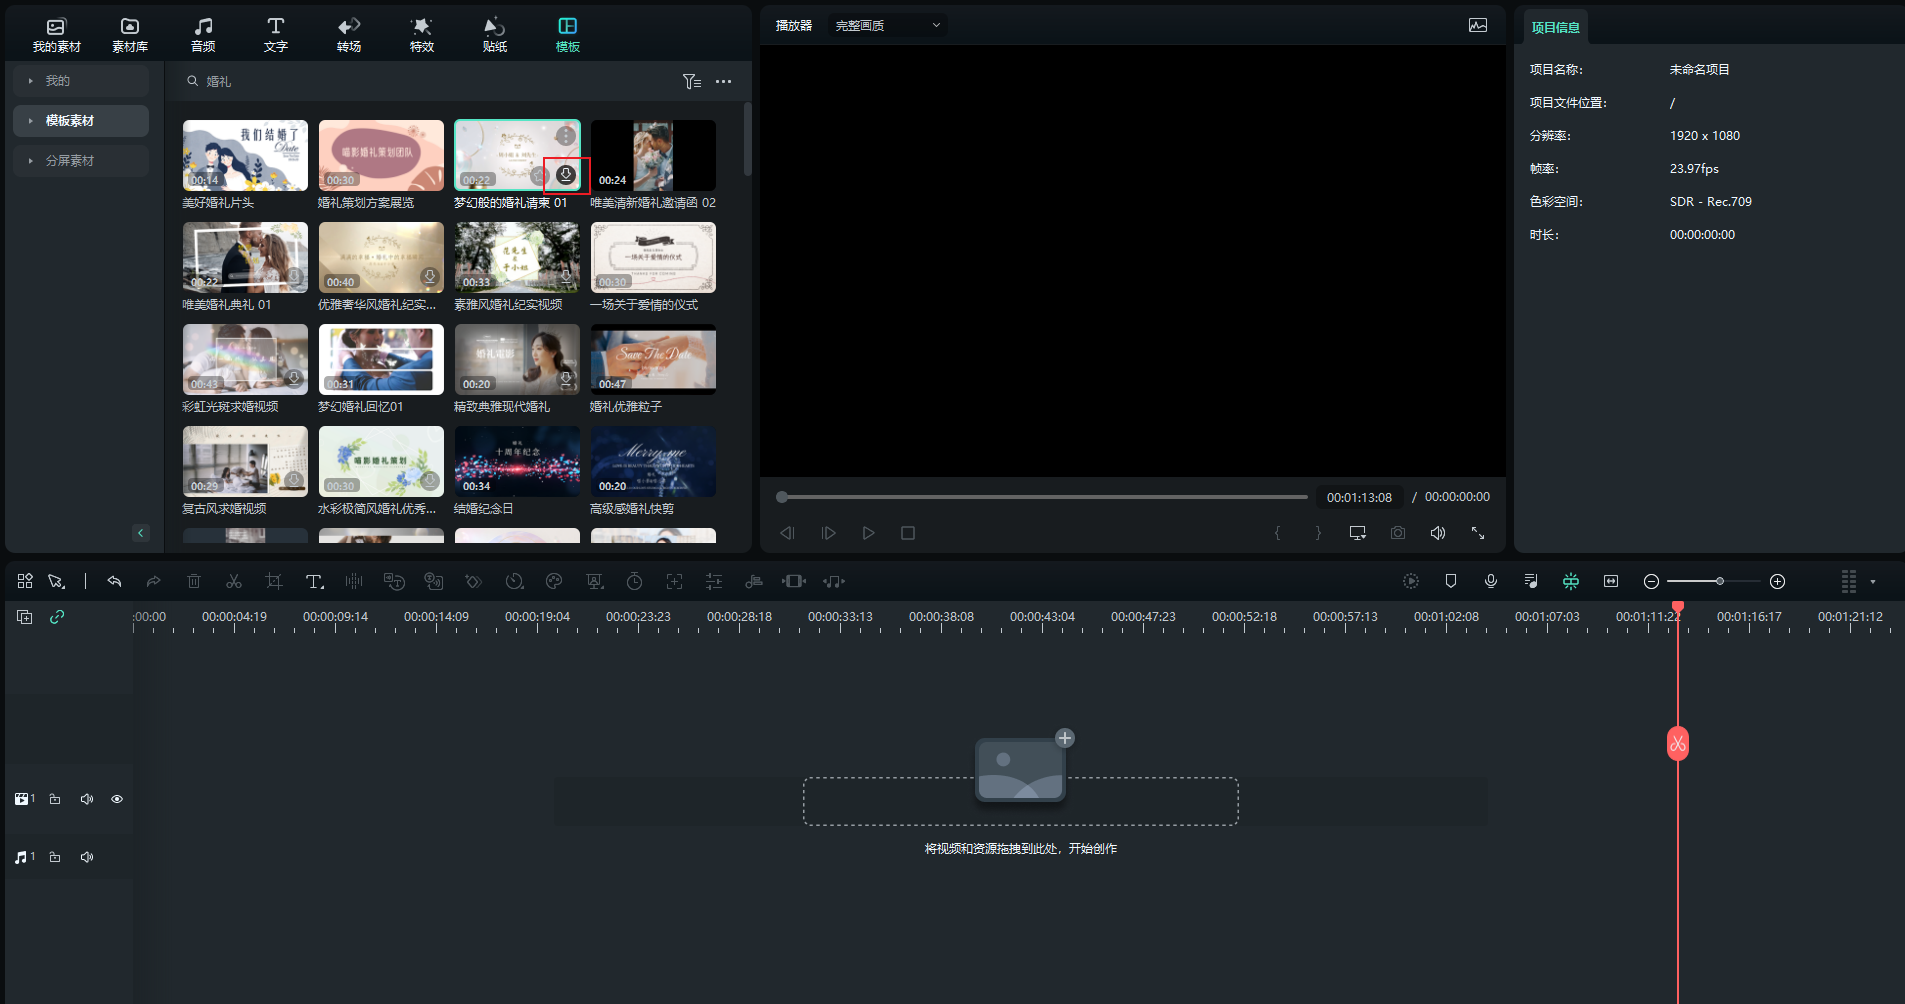This screenshot has width=1905, height=1004.
Task: Click the zoom-to-fit timeline icon
Action: click(x=1610, y=581)
